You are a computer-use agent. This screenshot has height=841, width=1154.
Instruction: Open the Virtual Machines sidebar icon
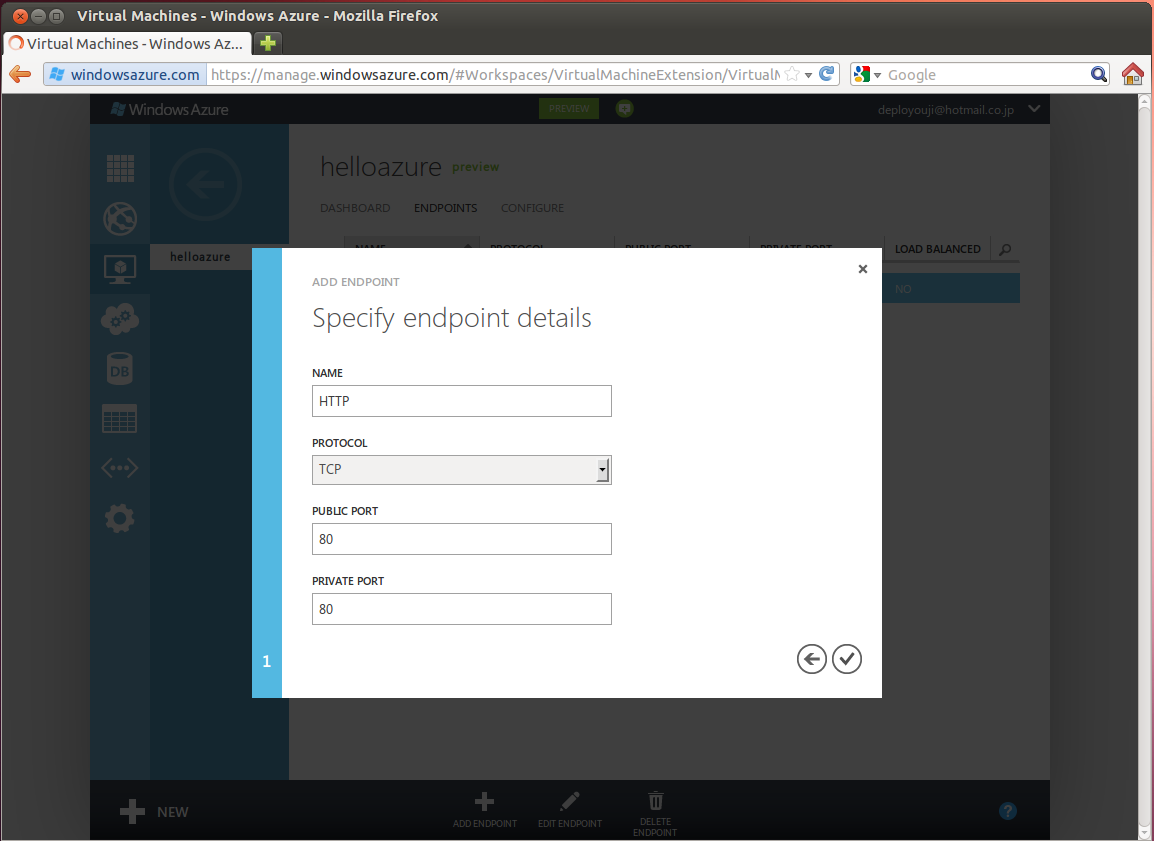pos(120,269)
